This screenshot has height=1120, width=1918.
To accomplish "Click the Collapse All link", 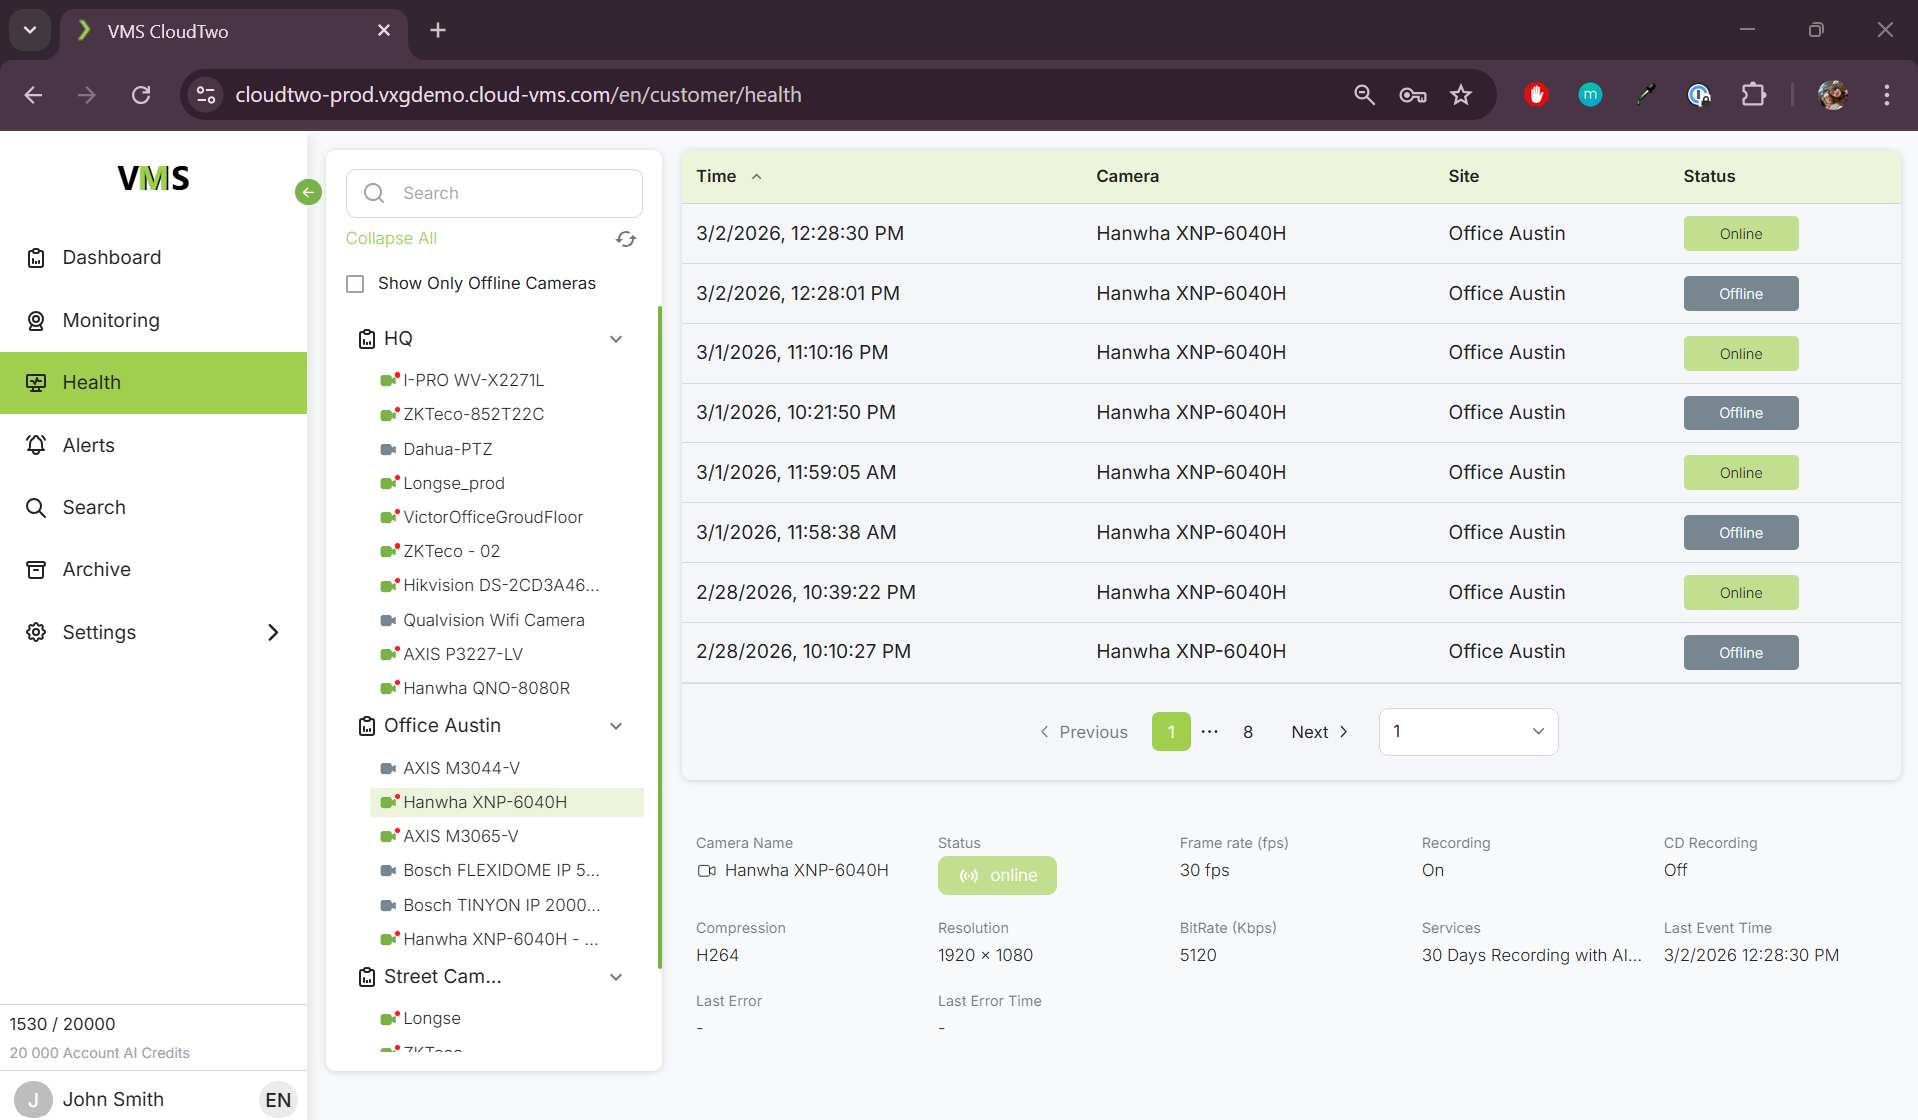I will [391, 238].
